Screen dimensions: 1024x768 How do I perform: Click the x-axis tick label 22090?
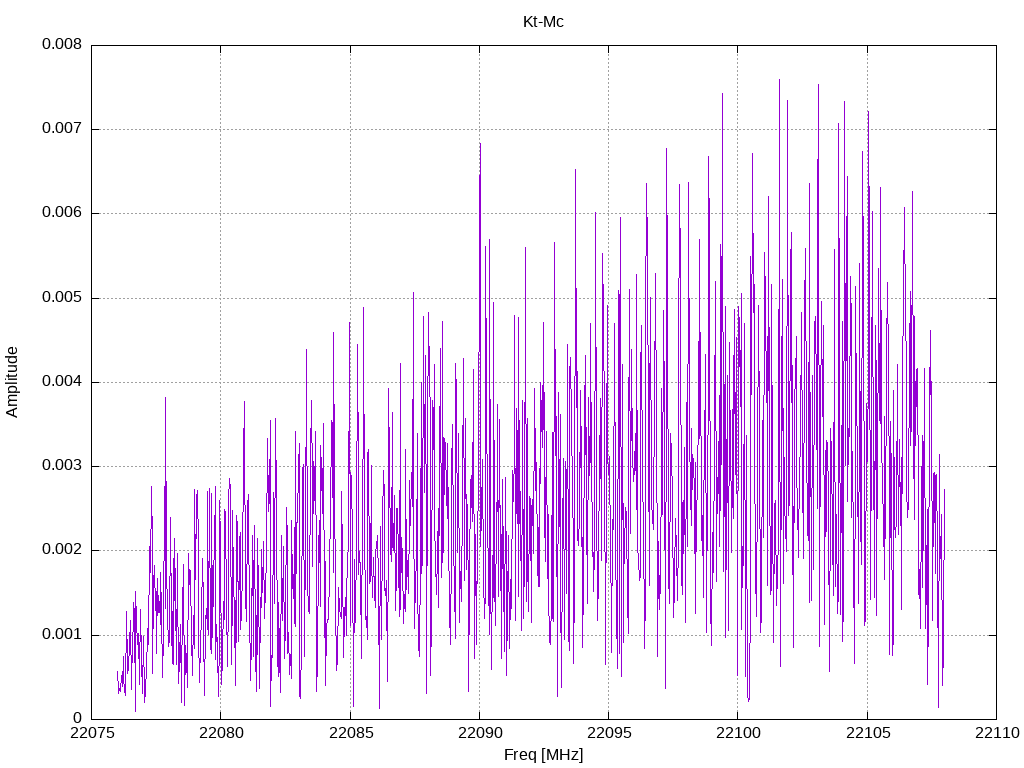(480, 733)
